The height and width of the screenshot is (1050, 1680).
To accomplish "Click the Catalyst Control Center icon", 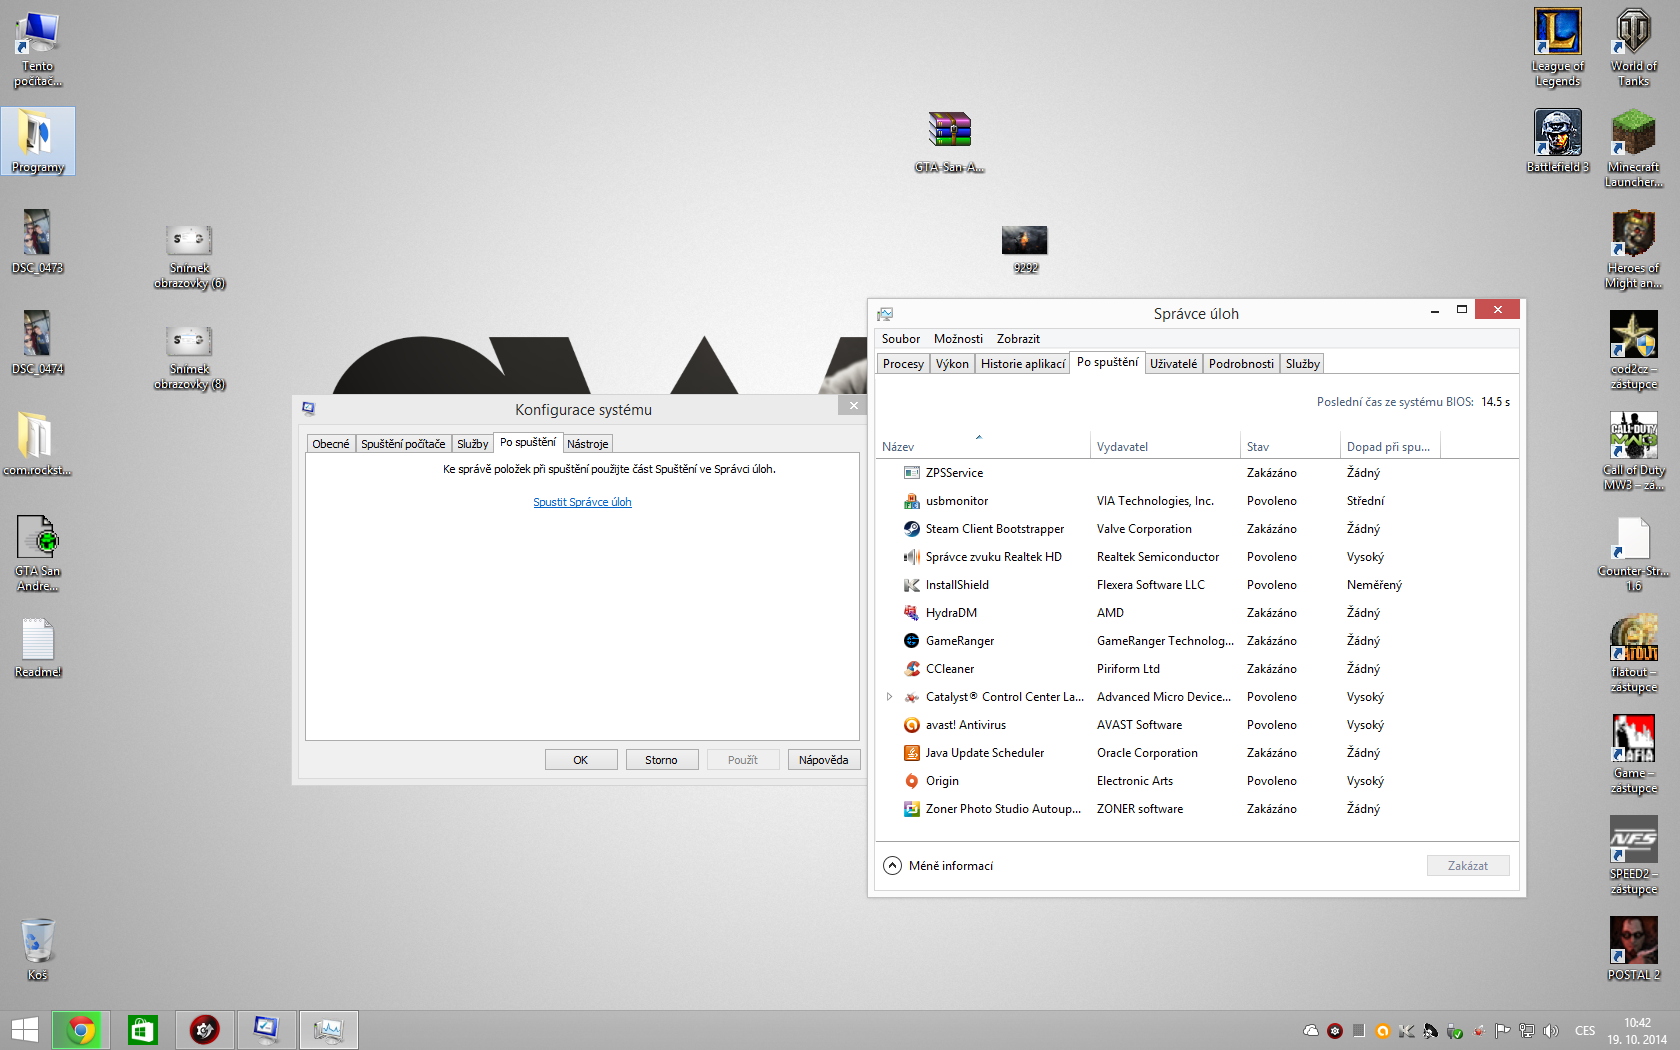I will pos(911,697).
